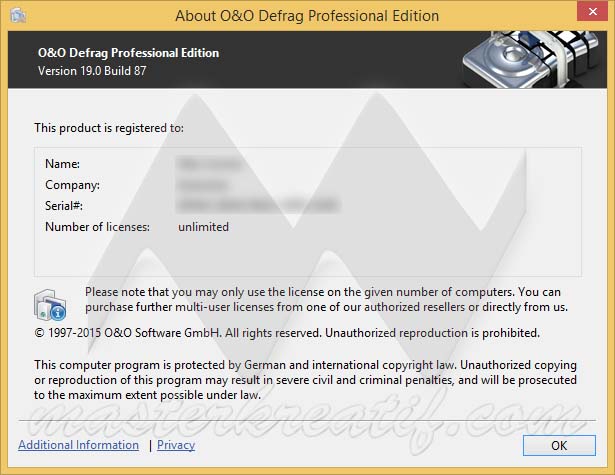Screen dimensions: 615x475
Task: Click the 'Number of licenses:' label
Action: (x=97, y=227)
